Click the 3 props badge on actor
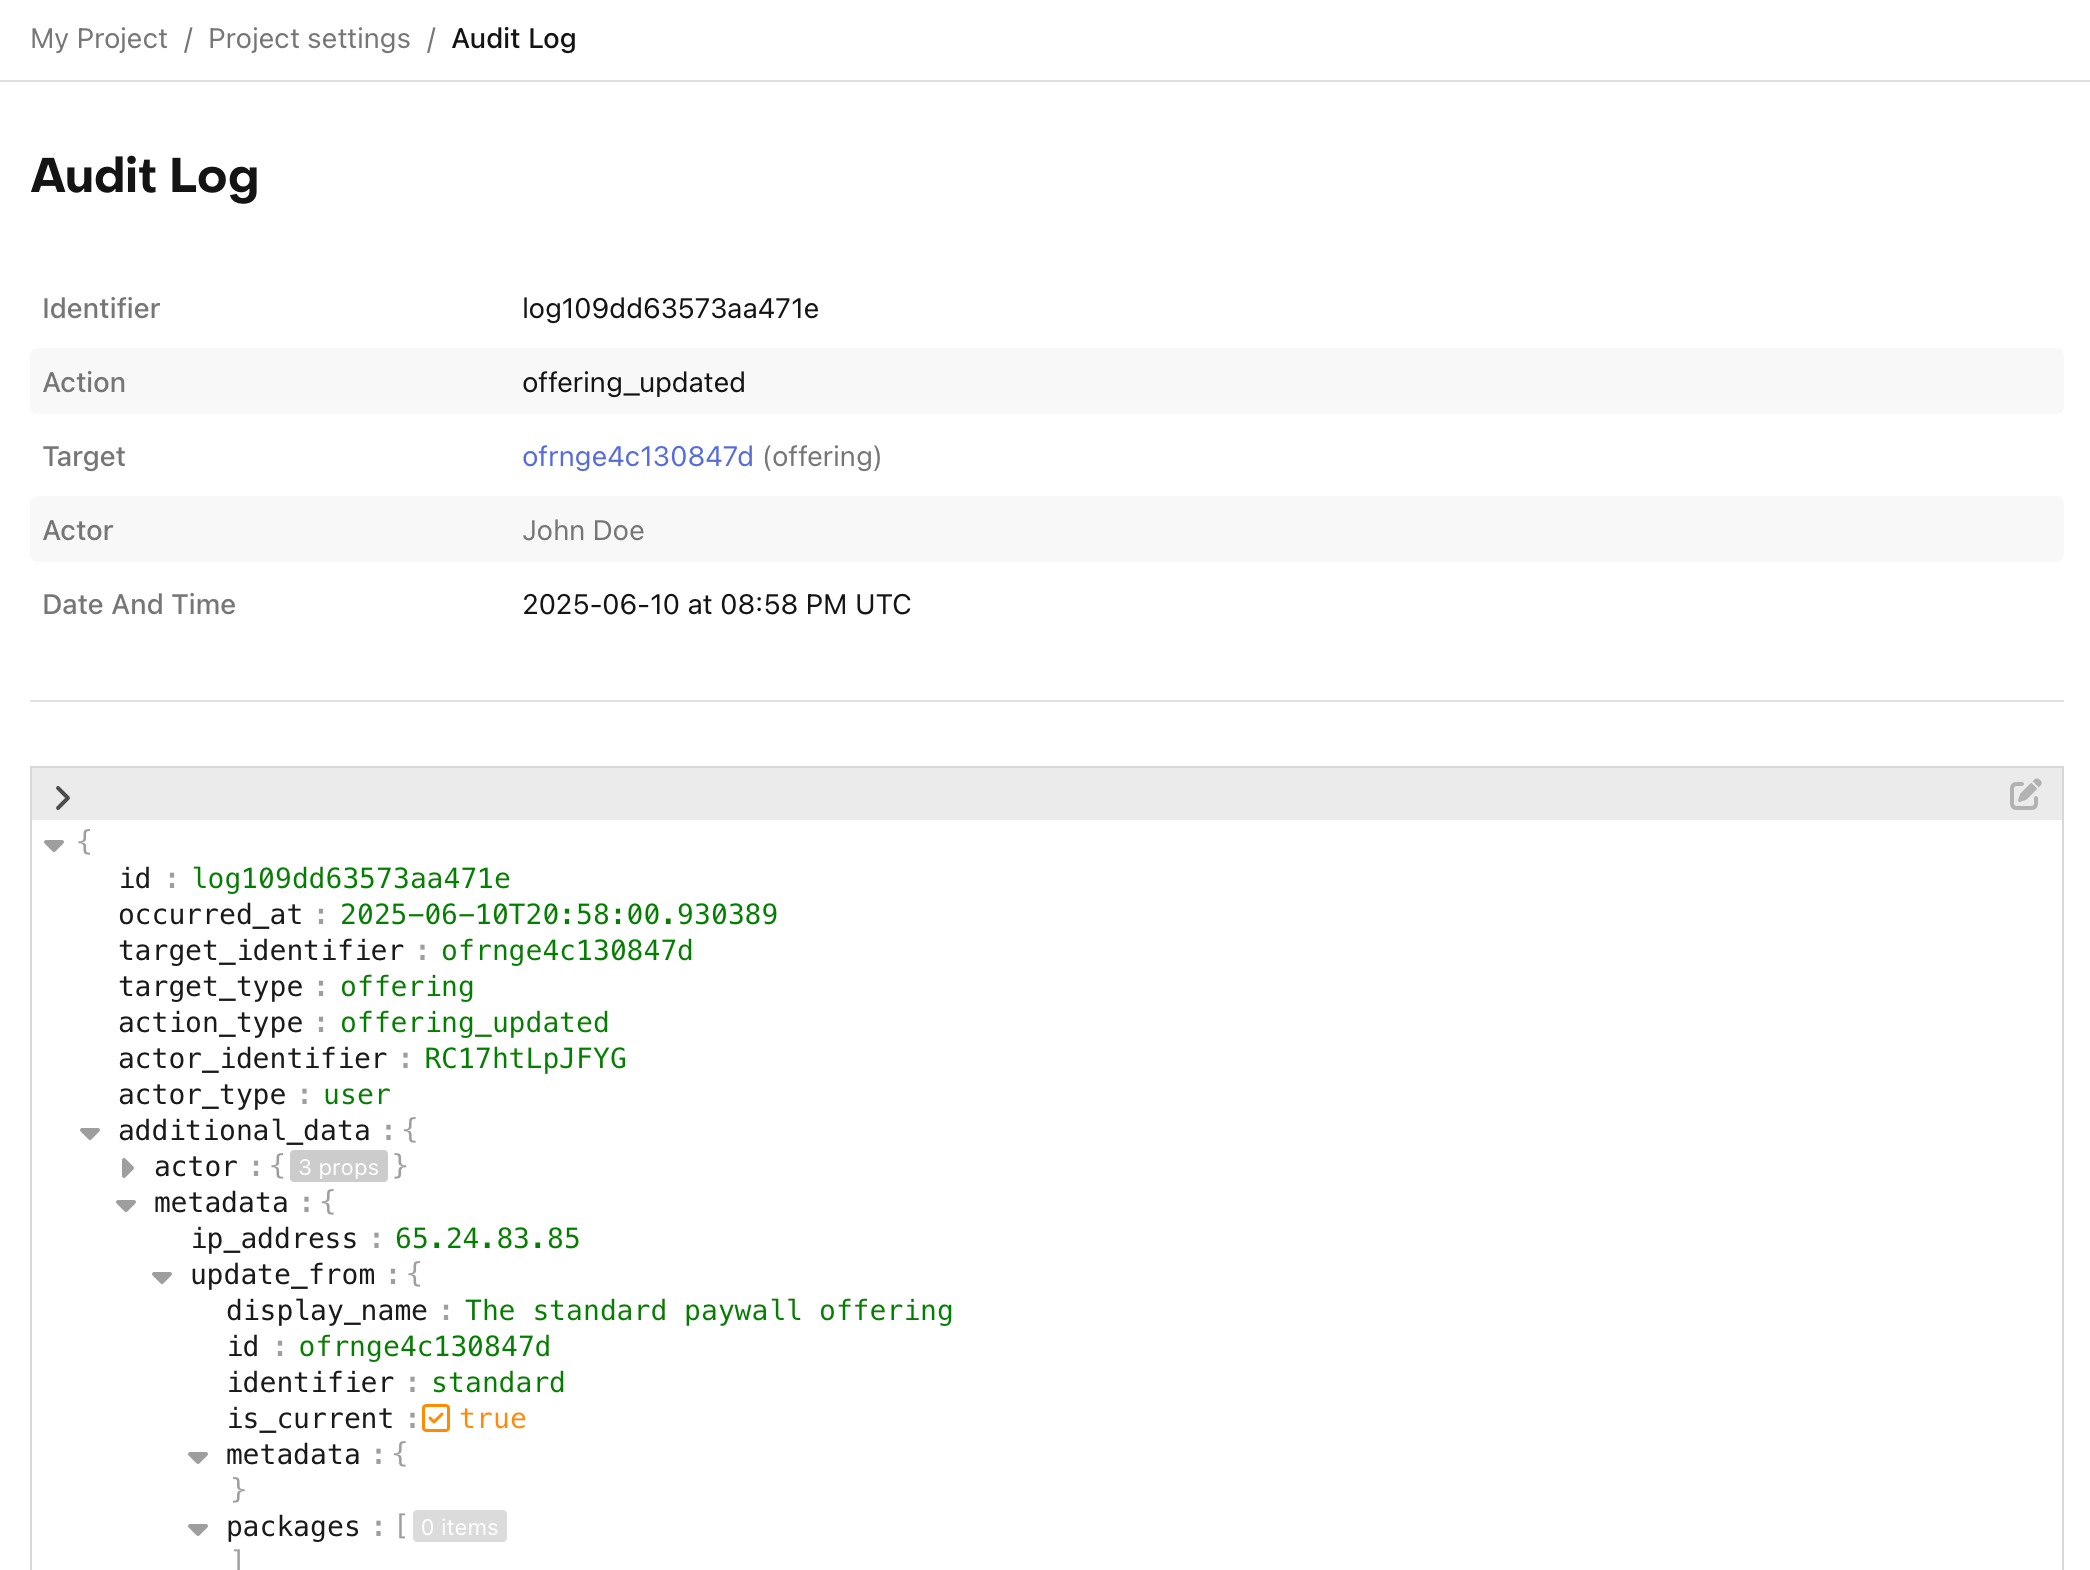2090x1570 pixels. [338, 1166]
